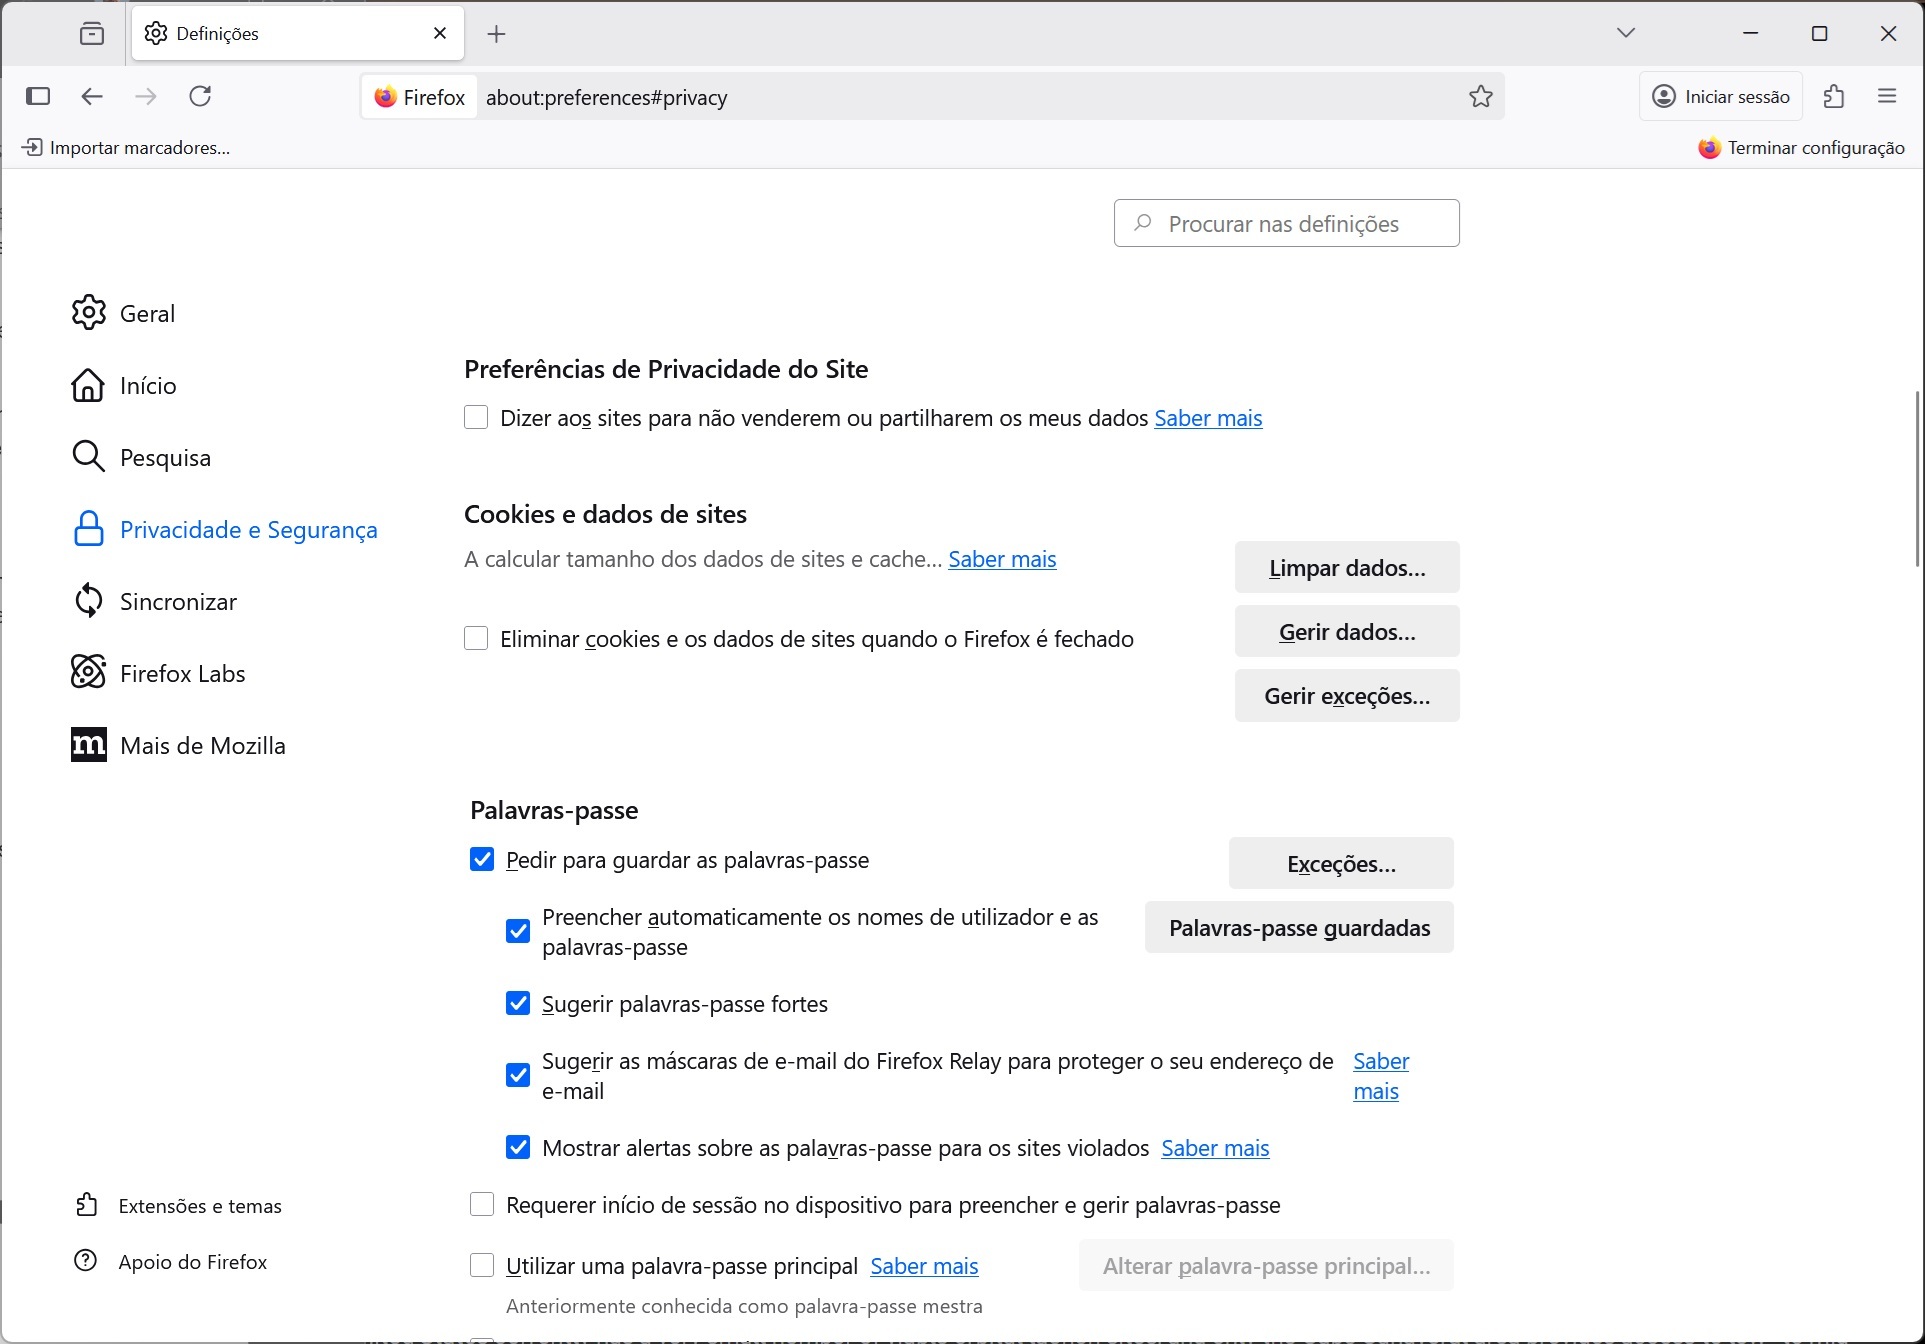This screenshot has width=1925, height=1344.
Task: Open the Firefox Labs settings section
Action: [182, 673]
